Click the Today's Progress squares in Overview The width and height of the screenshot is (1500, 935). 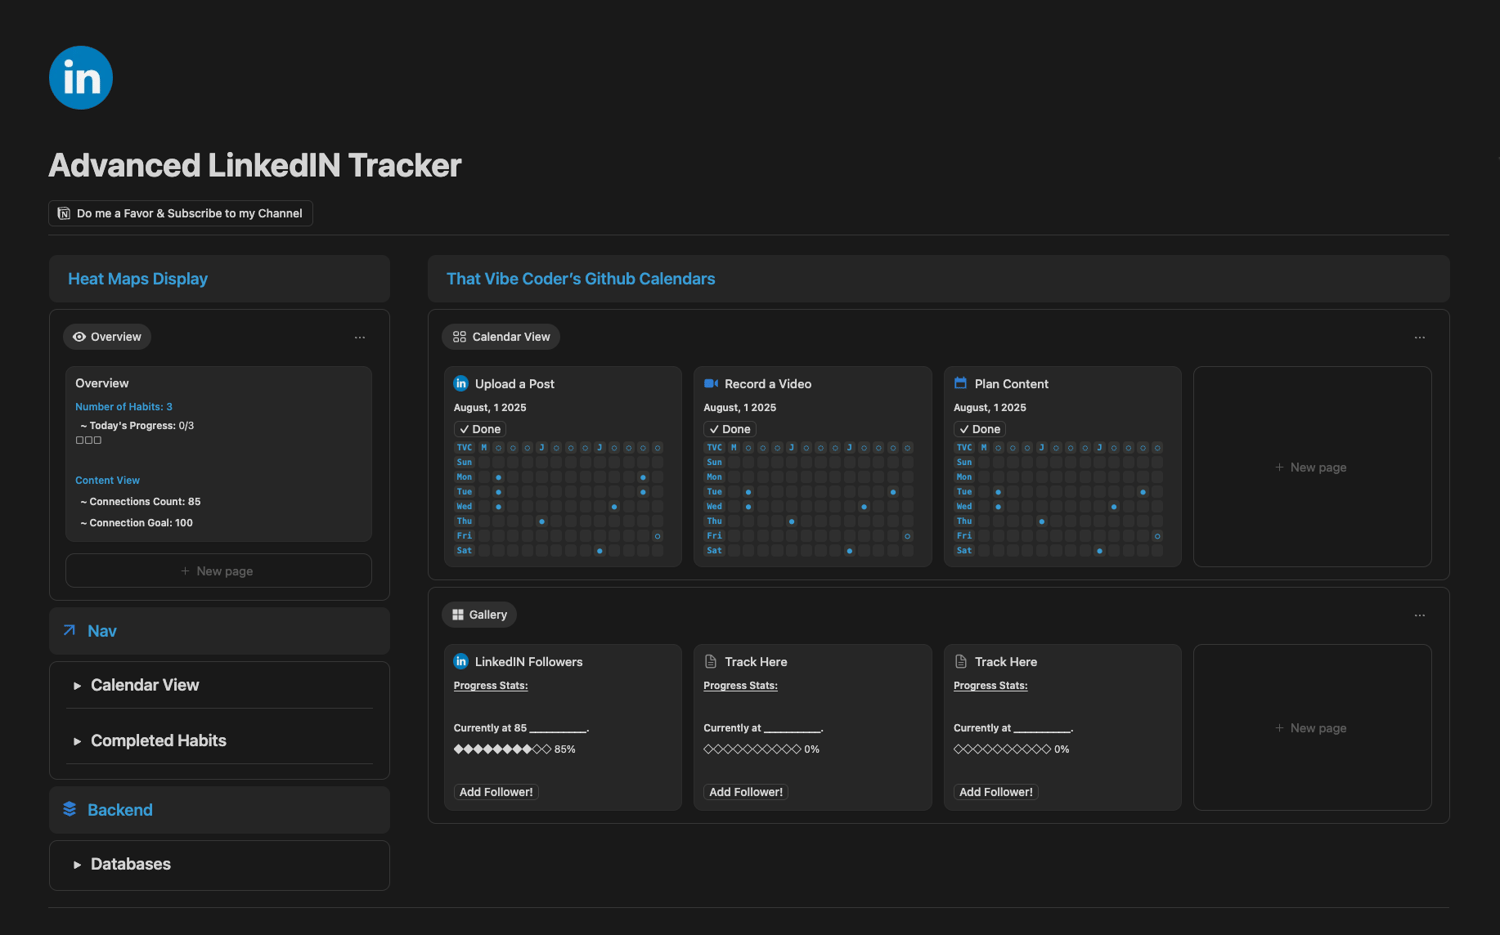pos(89,440)
